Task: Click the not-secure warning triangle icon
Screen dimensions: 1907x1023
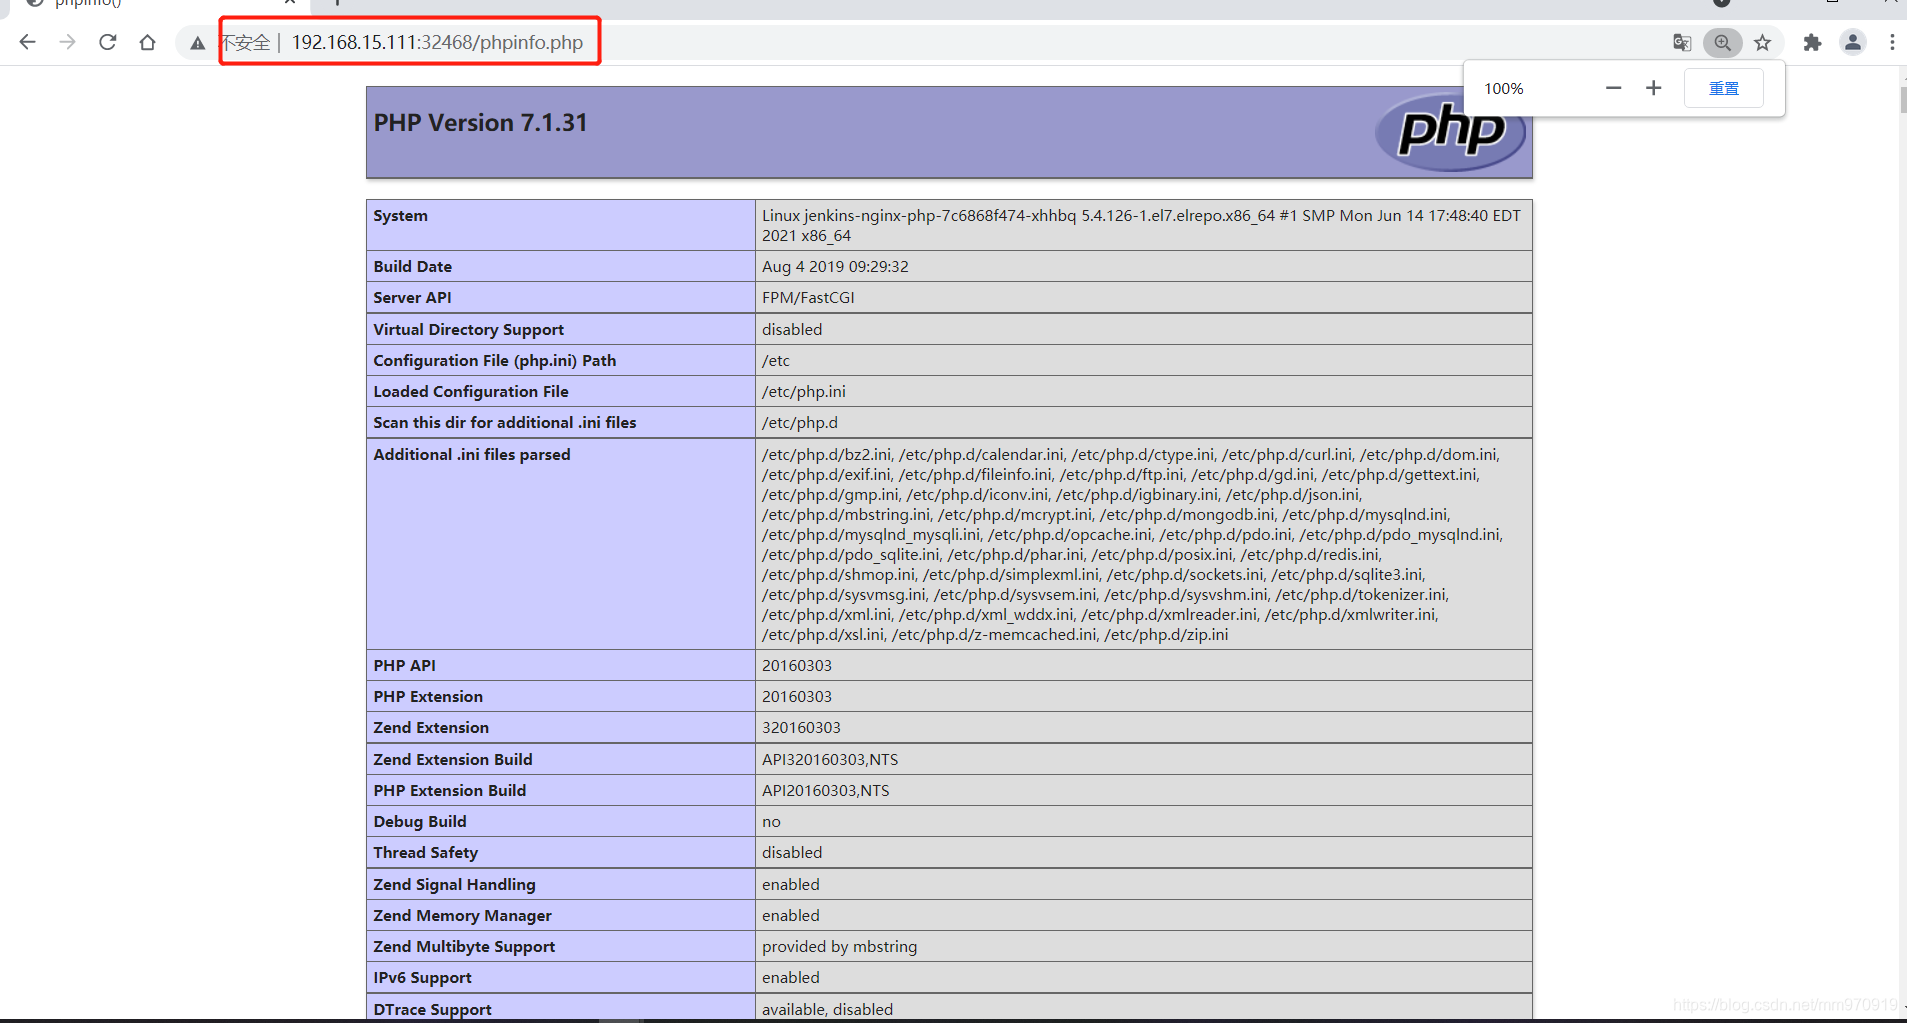Action: click(198, 43)
